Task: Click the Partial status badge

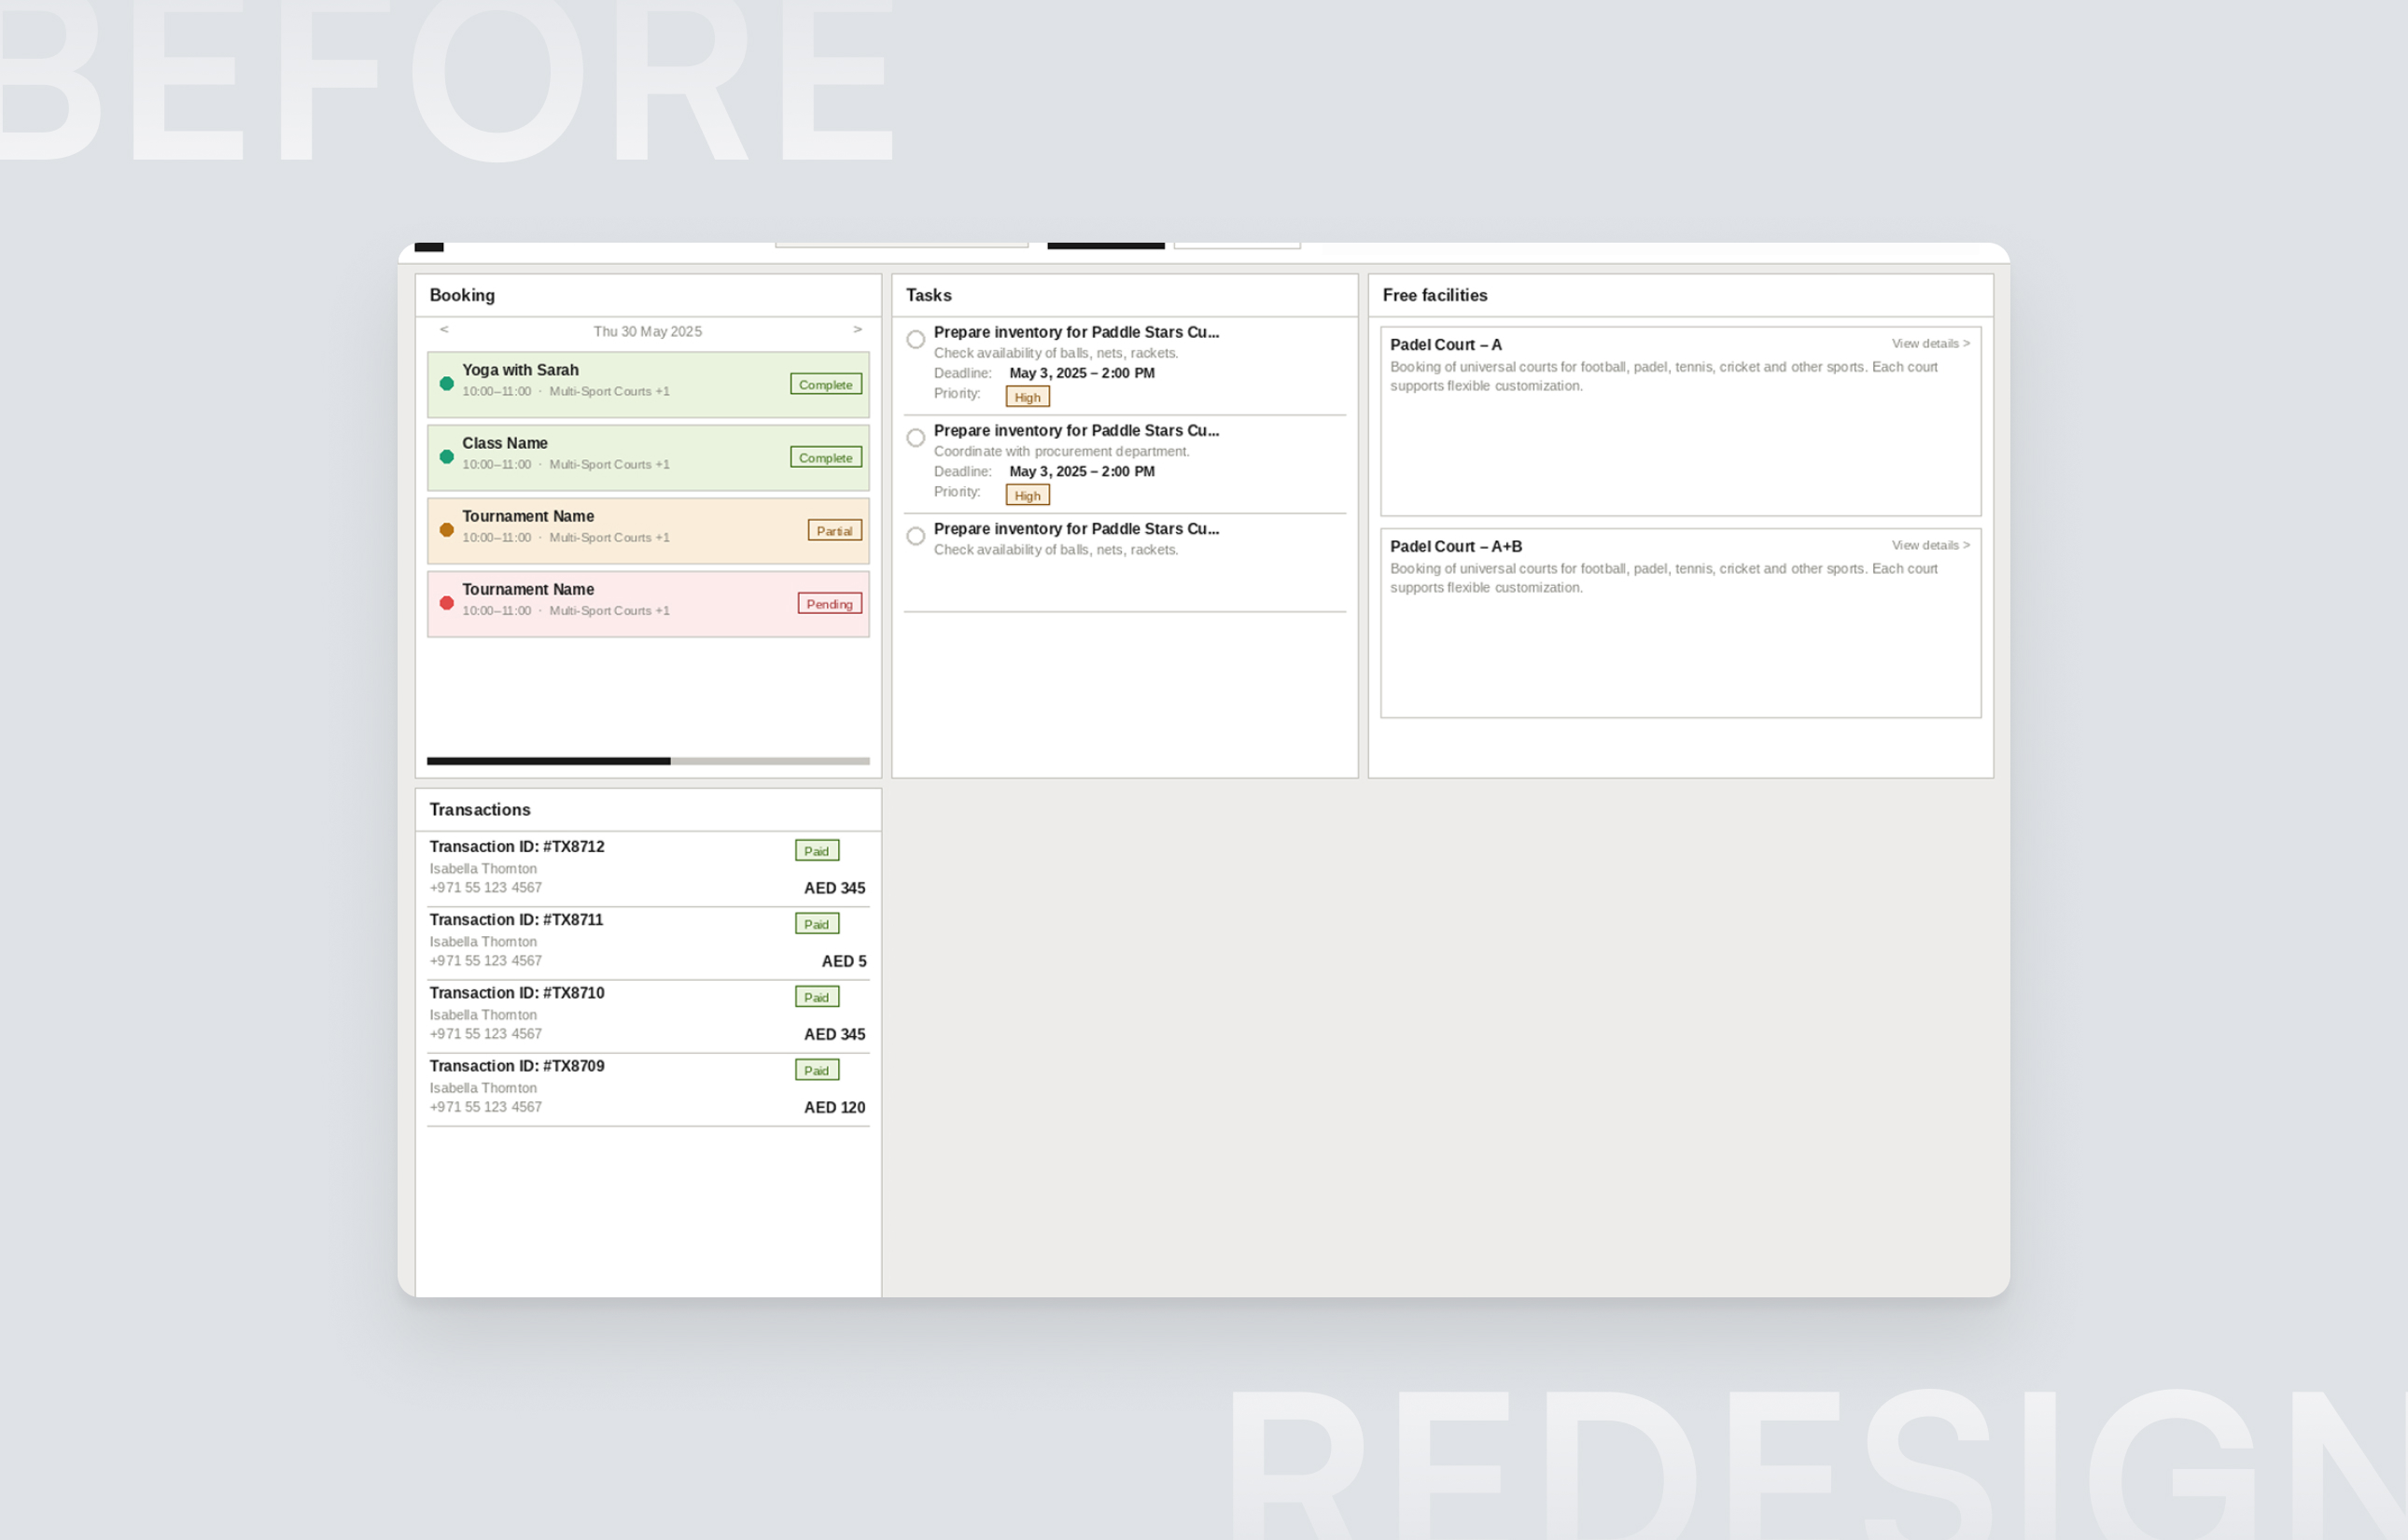Action: 835,530
